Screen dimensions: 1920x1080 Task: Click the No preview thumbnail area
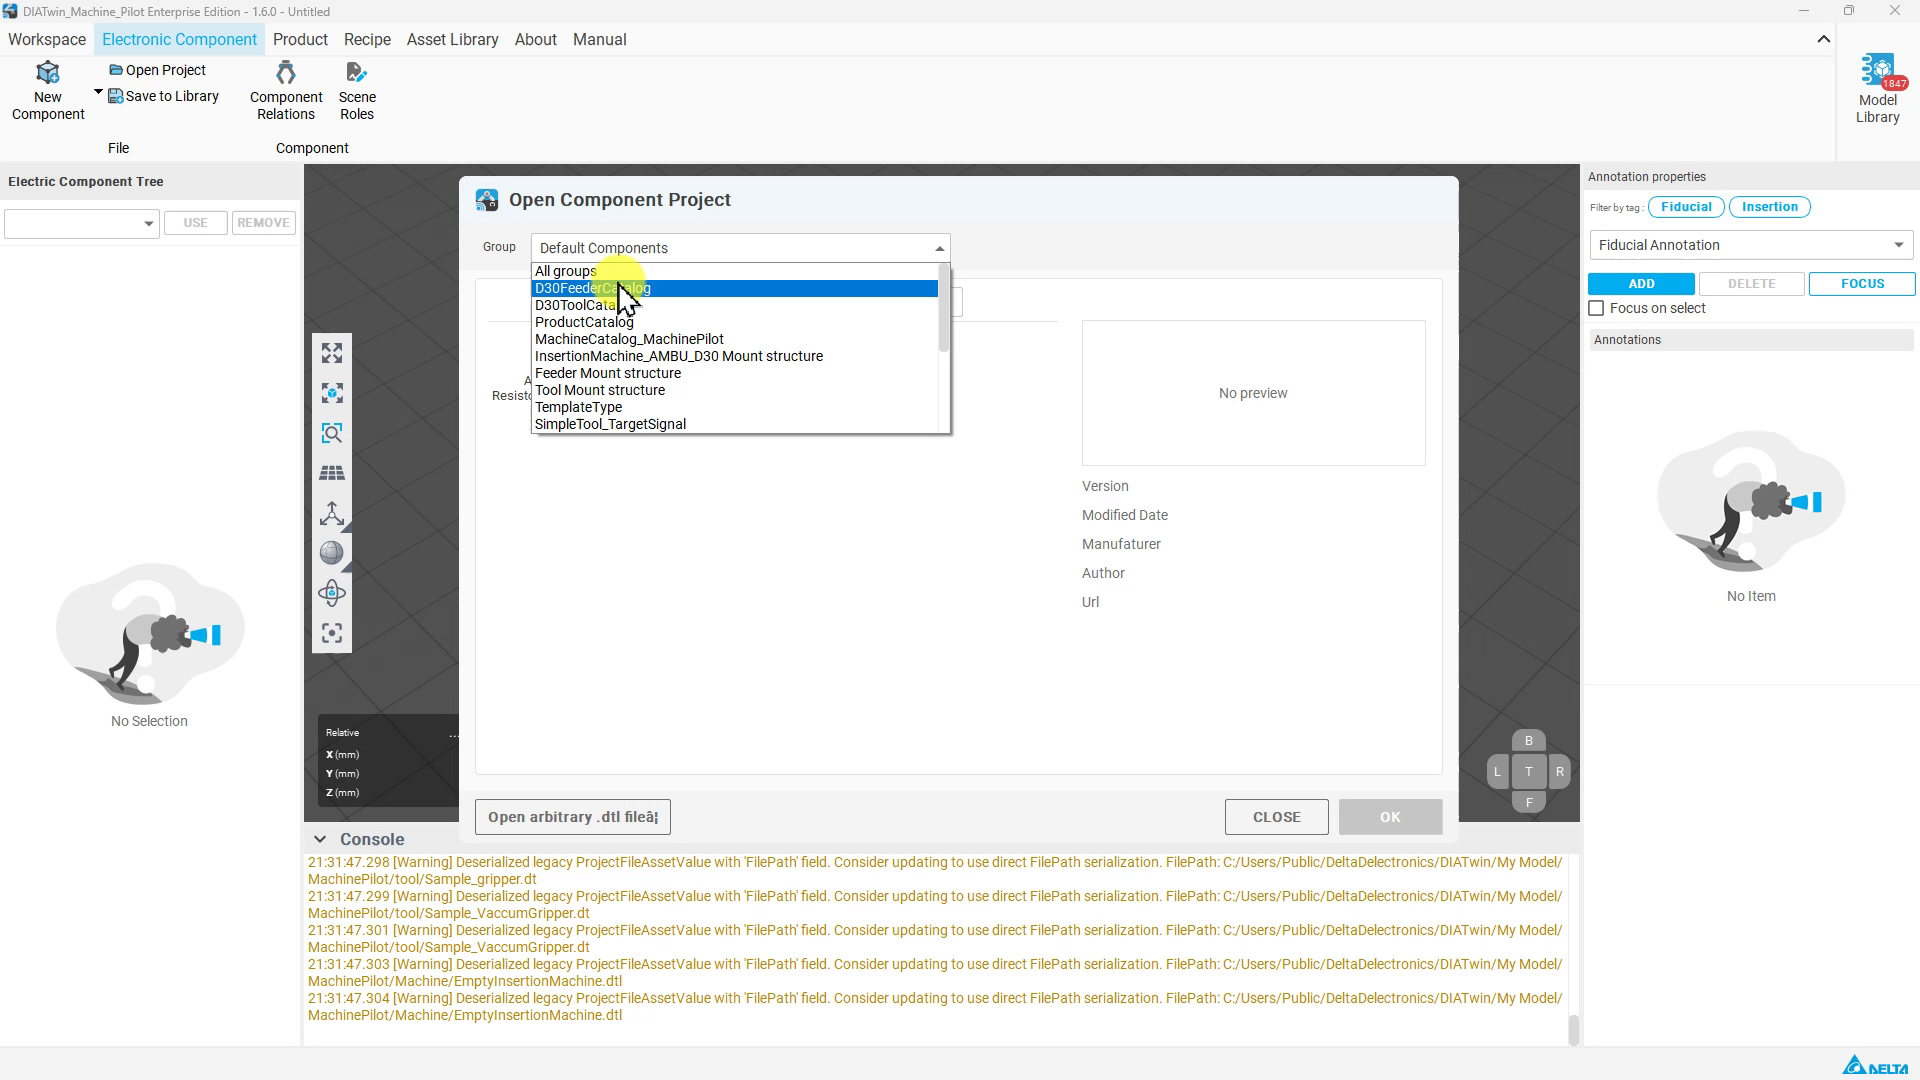[x=1253, y=393]
